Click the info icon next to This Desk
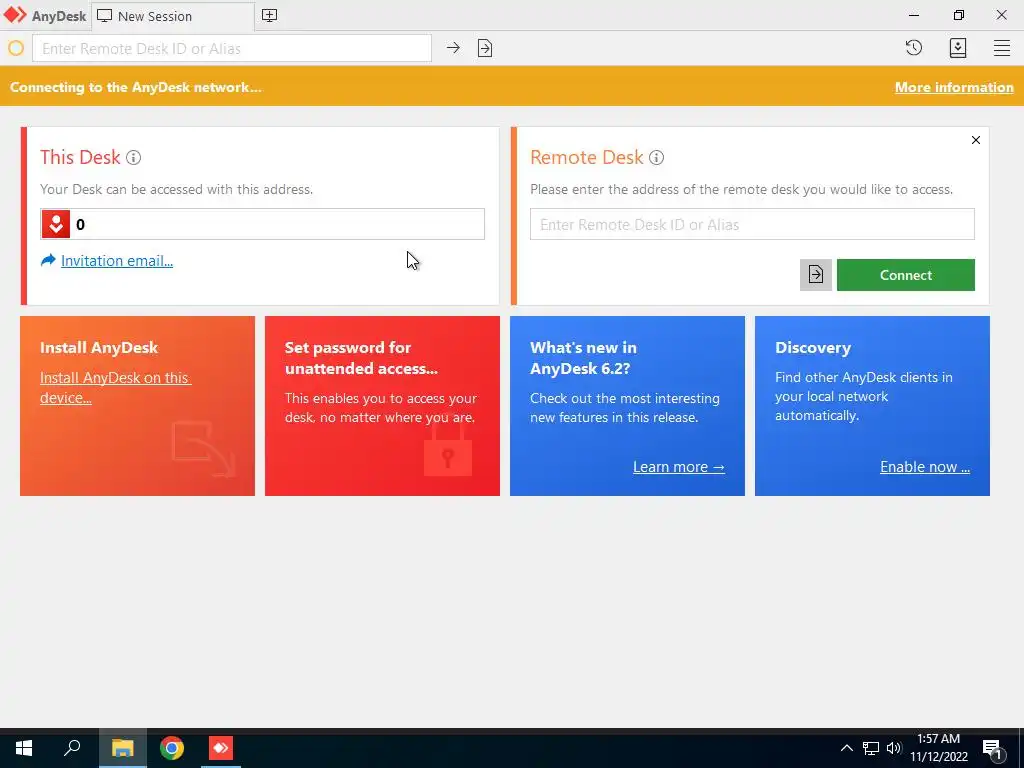The height and width of the screenshot is (768, 1024). [133, 157]
